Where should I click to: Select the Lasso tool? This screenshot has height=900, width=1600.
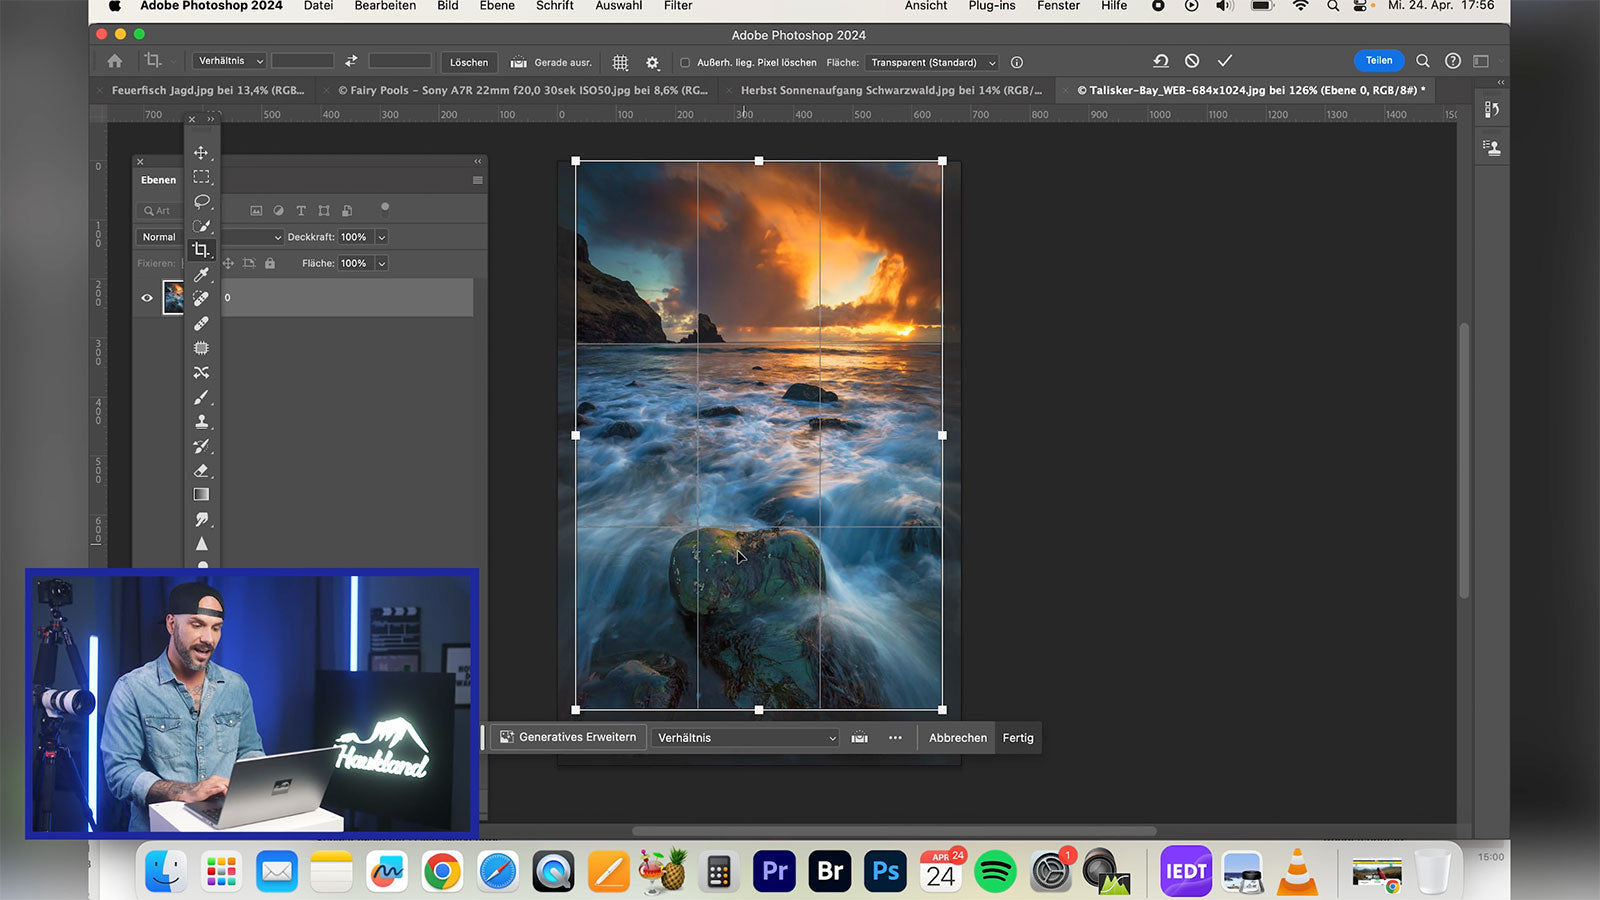(x=201, y=201)
